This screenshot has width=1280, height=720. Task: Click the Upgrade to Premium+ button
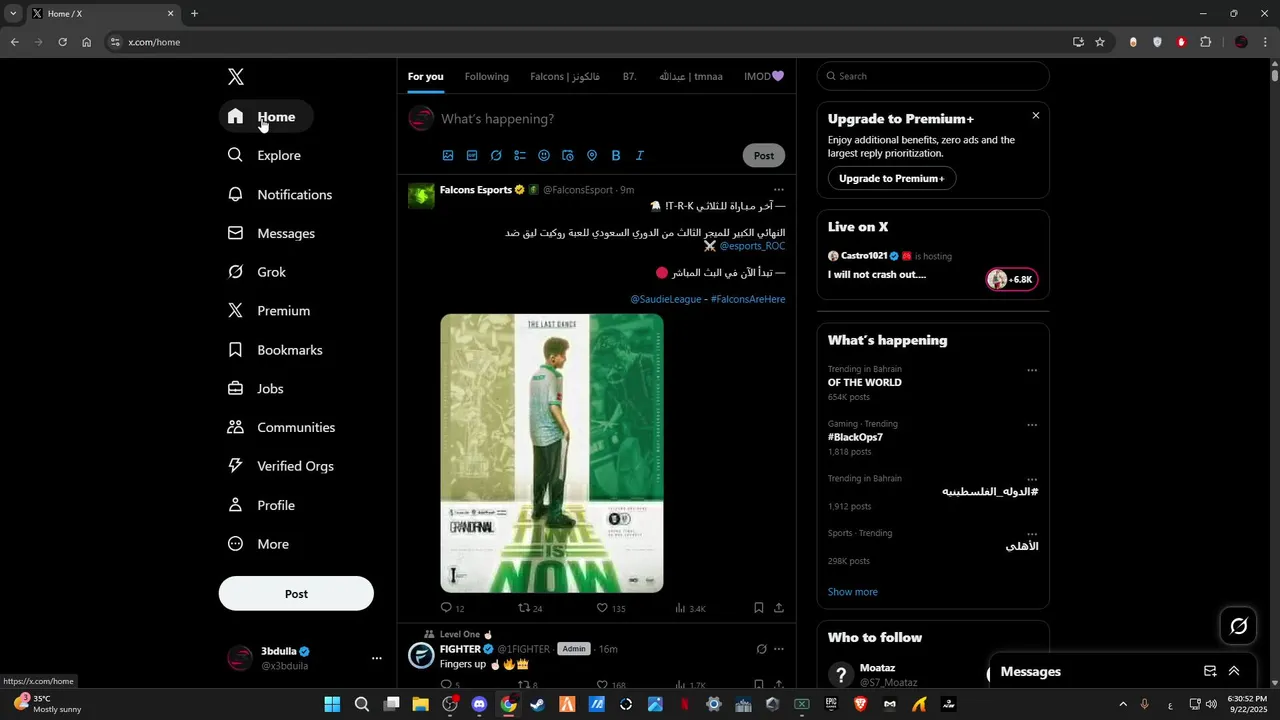[892, 178]
